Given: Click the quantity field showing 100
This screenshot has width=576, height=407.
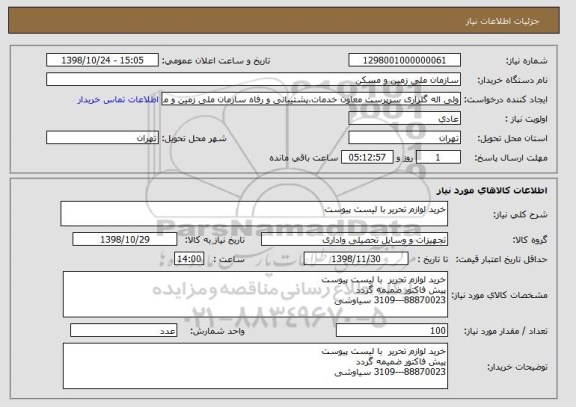Looking at the screenshot, I should coord(392,331).
